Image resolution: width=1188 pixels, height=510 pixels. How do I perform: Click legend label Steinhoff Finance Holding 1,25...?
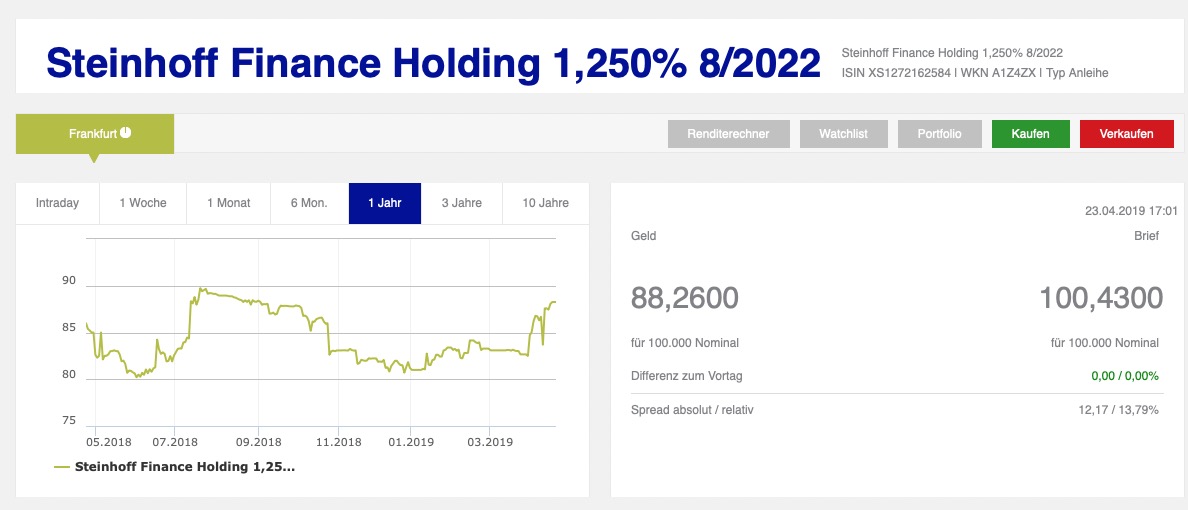pyautogui.click(x=185, y=467)
